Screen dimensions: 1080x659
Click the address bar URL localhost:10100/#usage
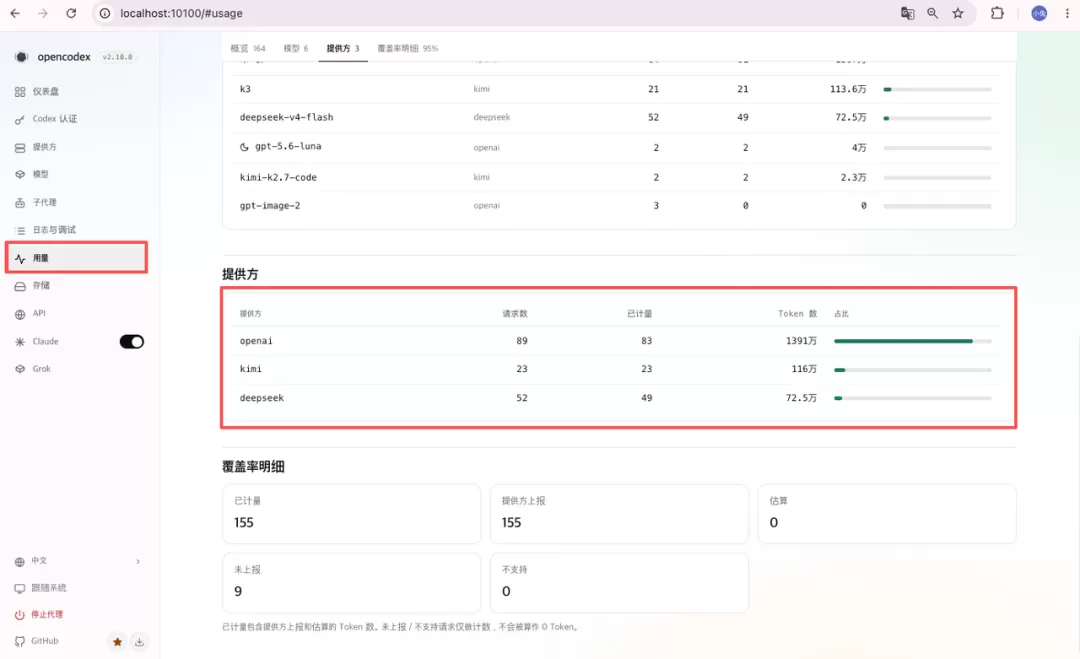pos(181,13)
